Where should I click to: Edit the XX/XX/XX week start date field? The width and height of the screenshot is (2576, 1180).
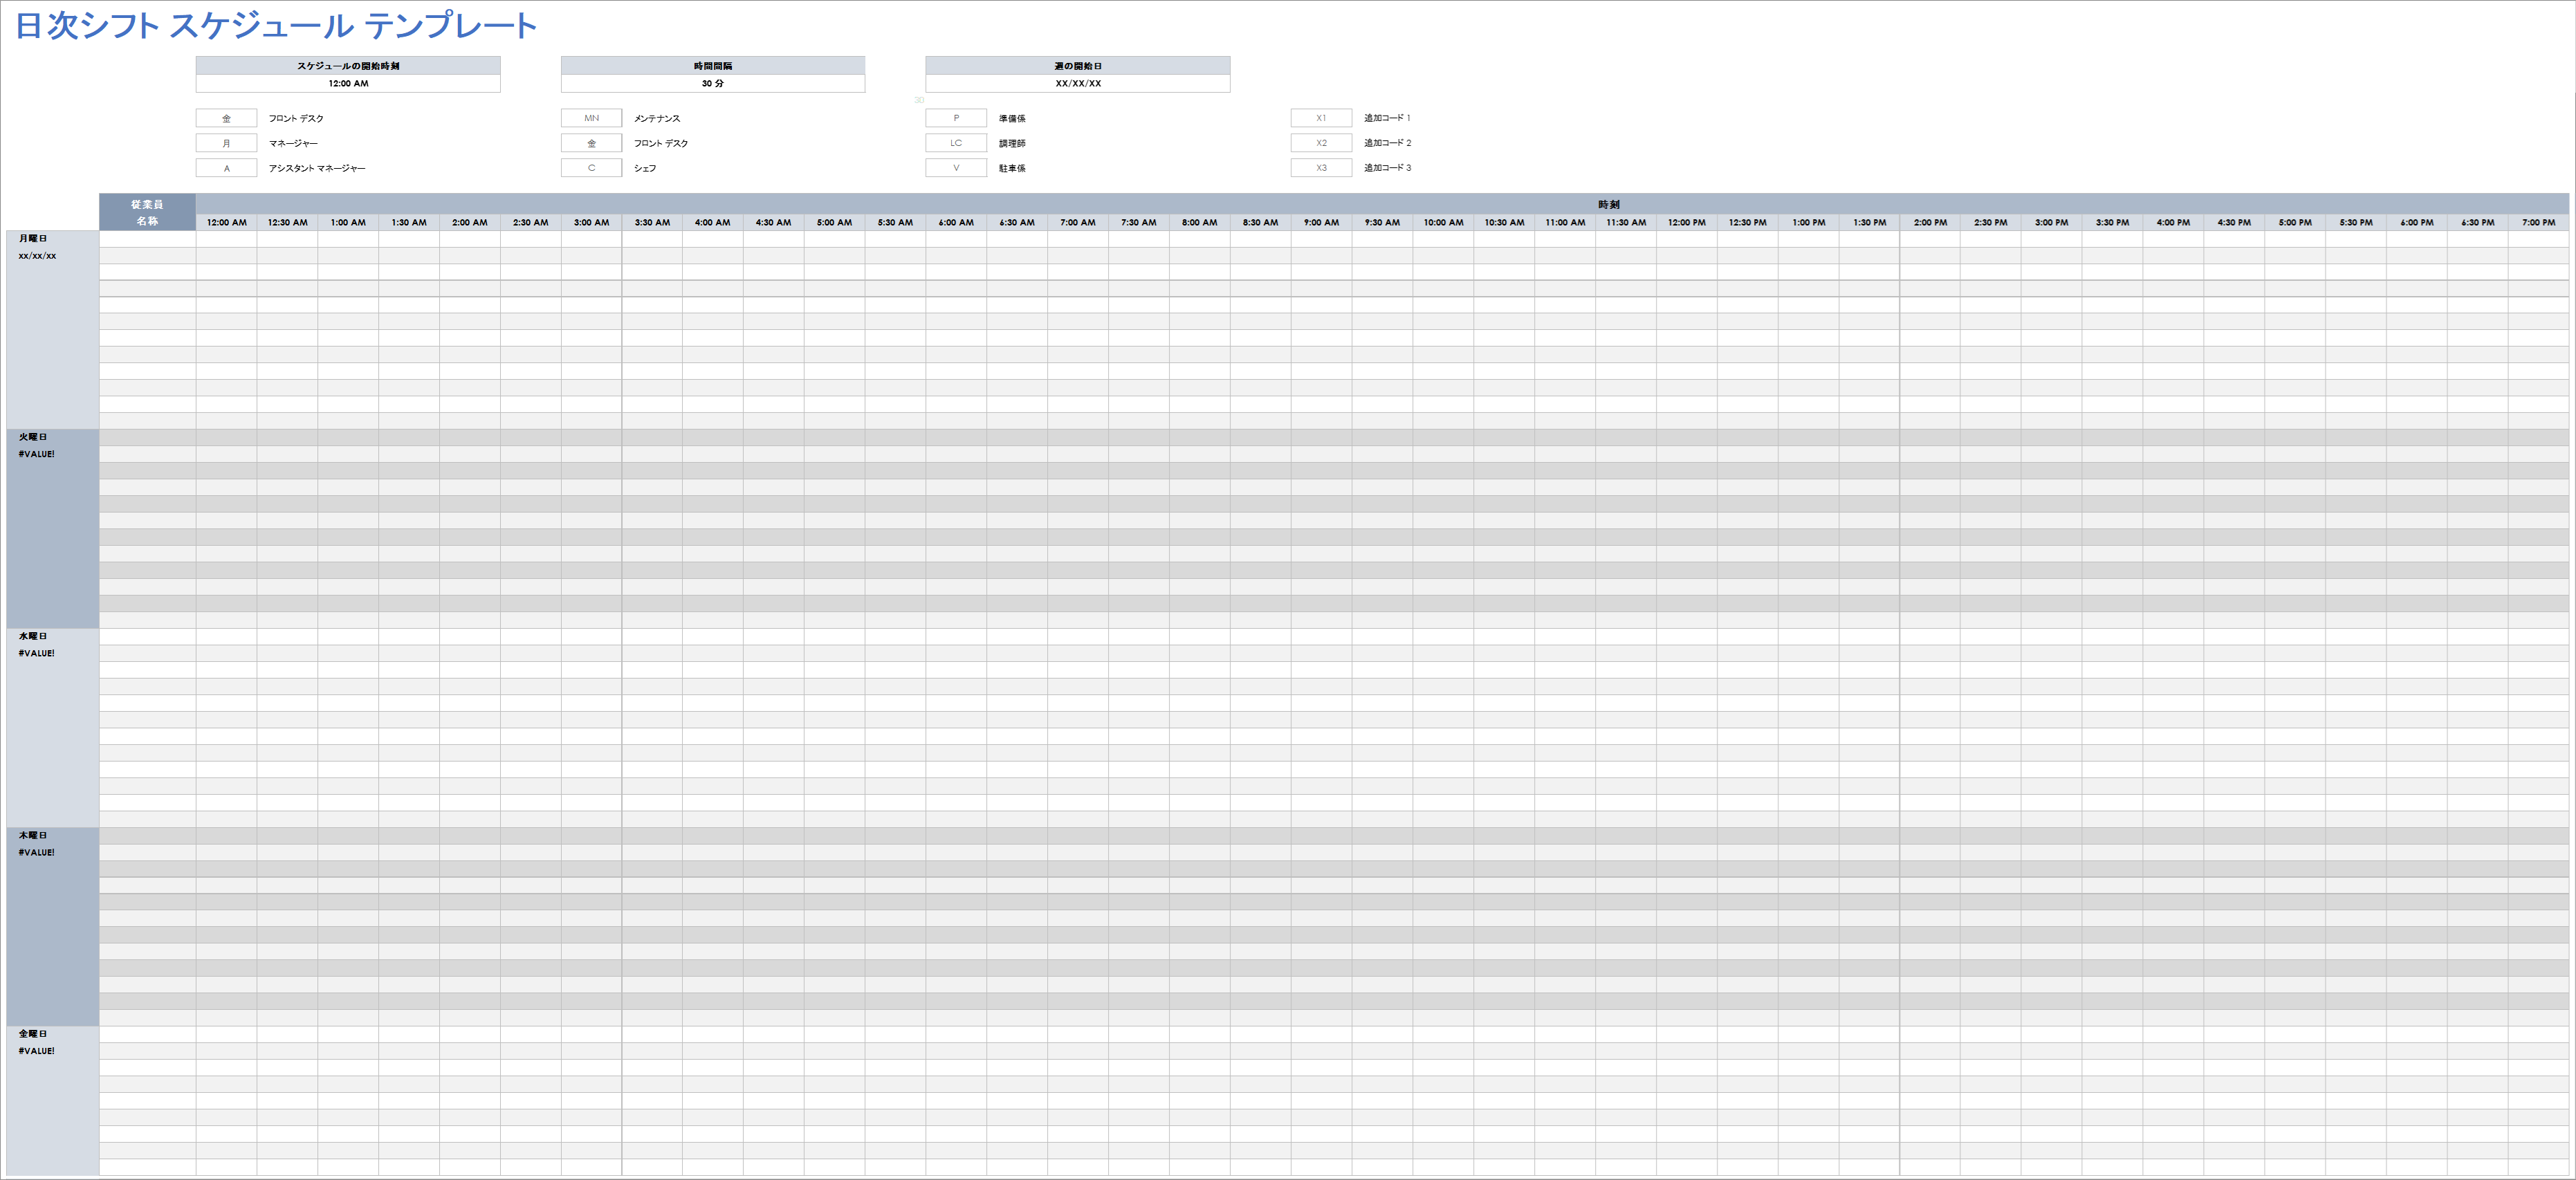pos(1078,84)
